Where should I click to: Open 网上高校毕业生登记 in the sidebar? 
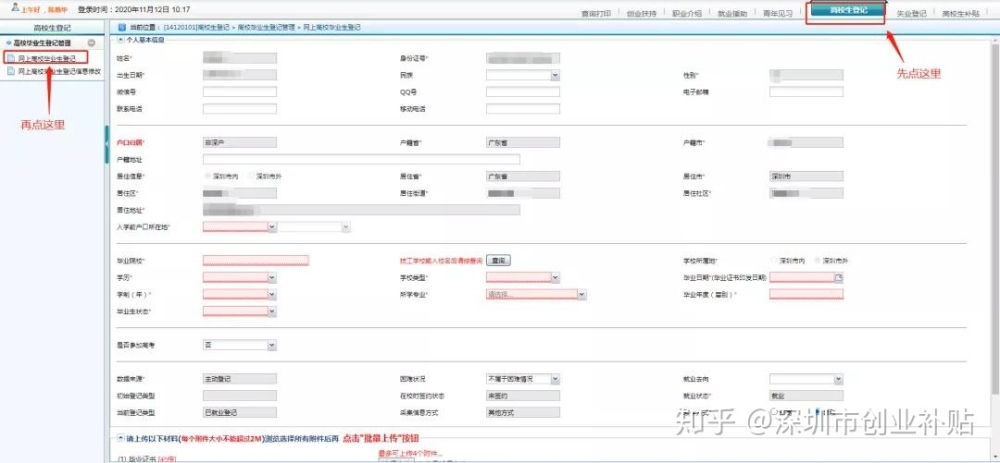[47, 58]
